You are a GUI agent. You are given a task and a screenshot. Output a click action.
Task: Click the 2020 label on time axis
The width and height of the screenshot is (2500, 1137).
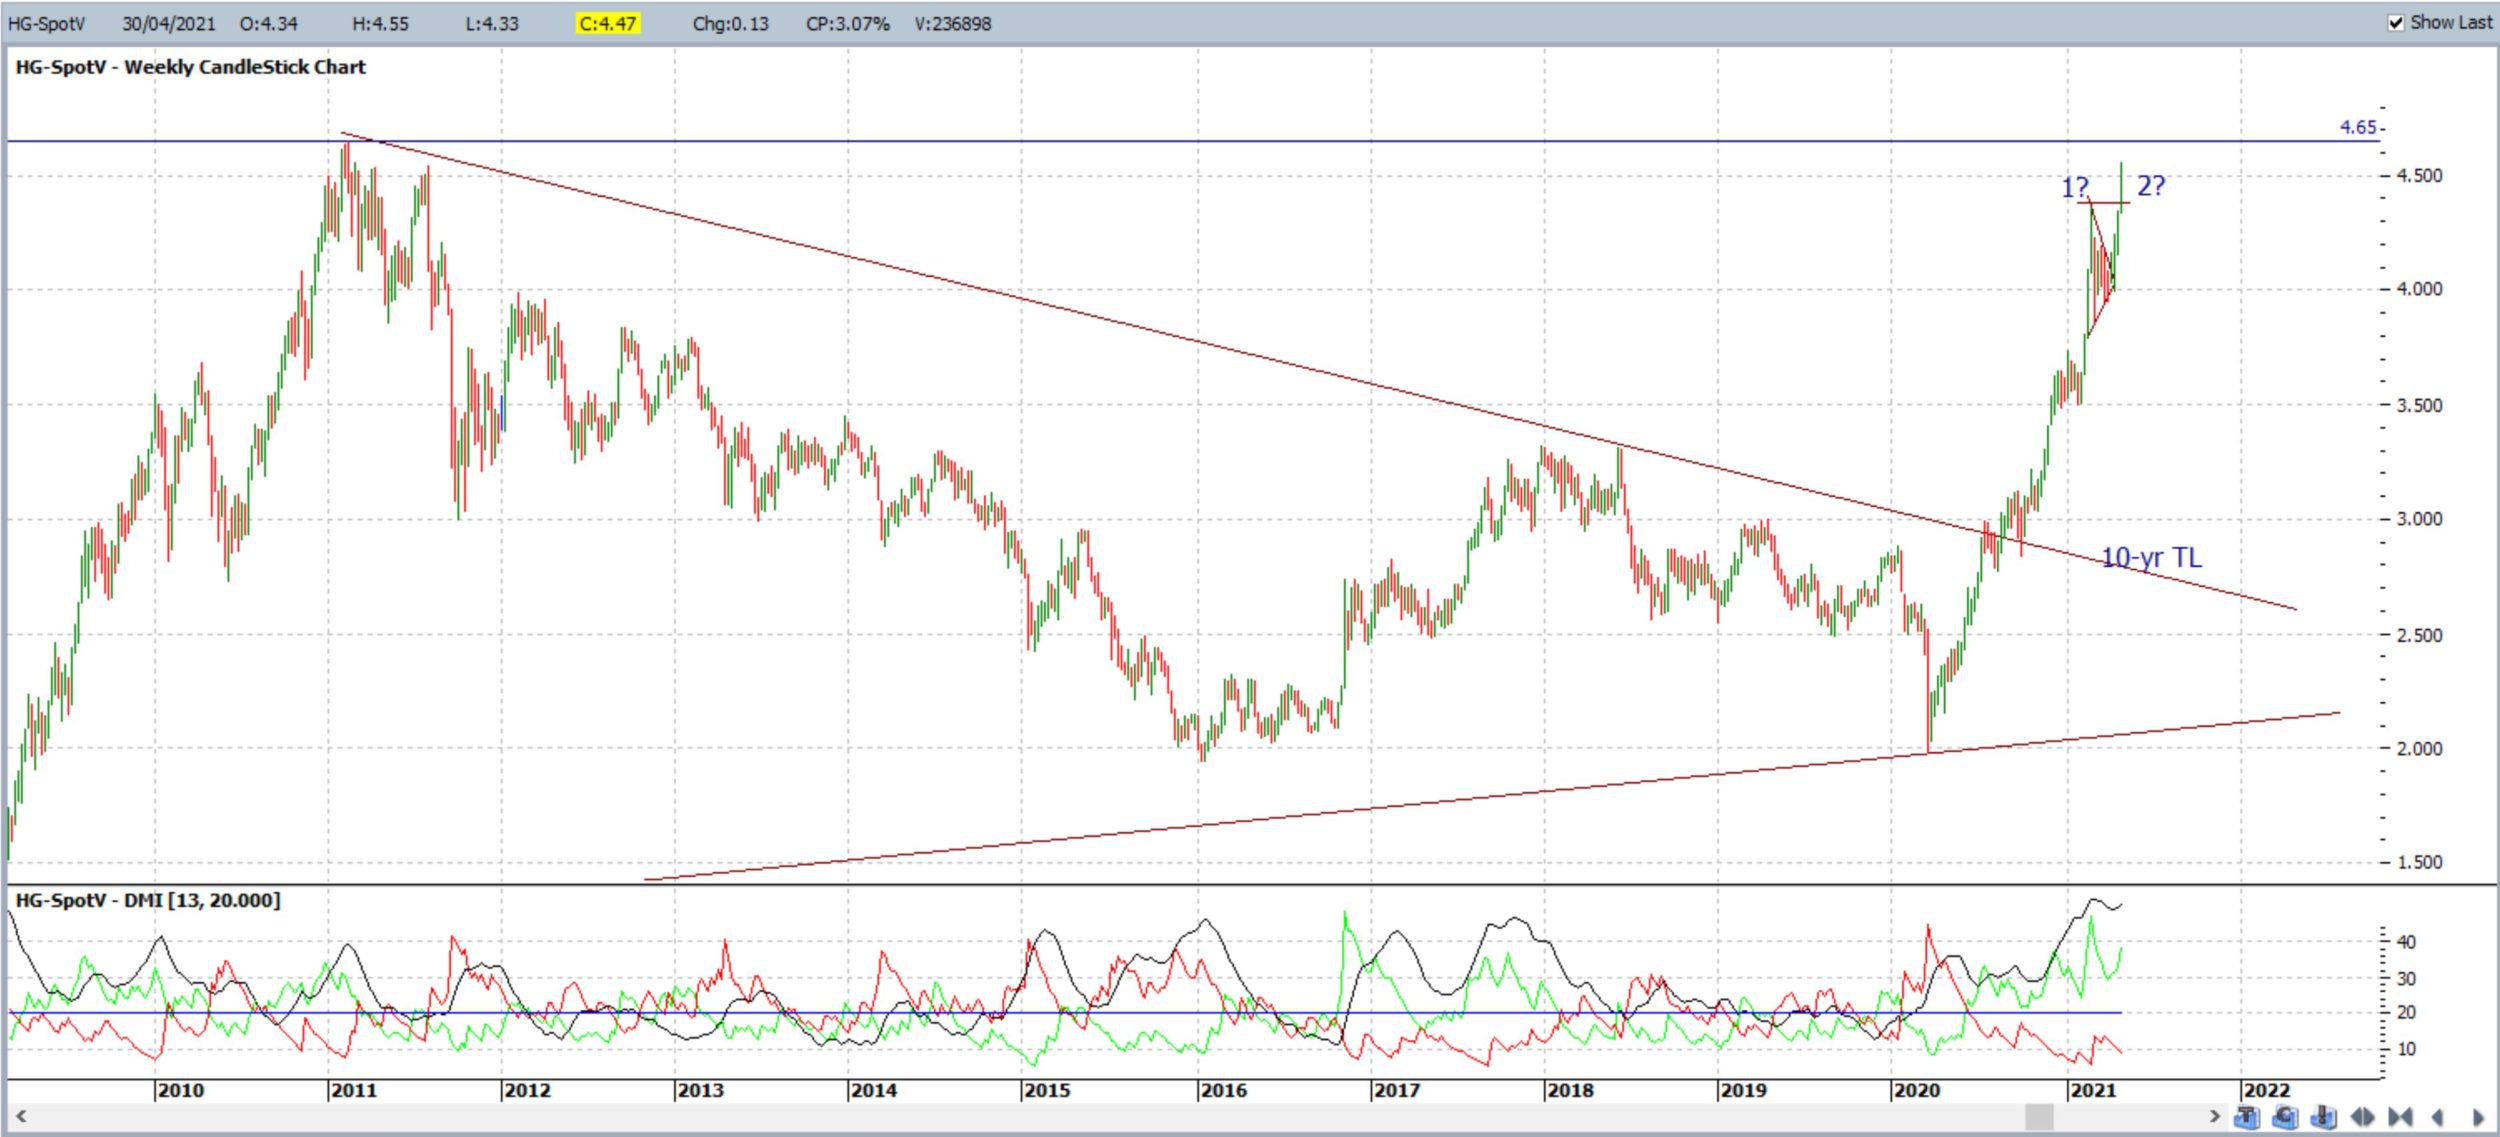pyautogui.click(x=1916, y=1090)
